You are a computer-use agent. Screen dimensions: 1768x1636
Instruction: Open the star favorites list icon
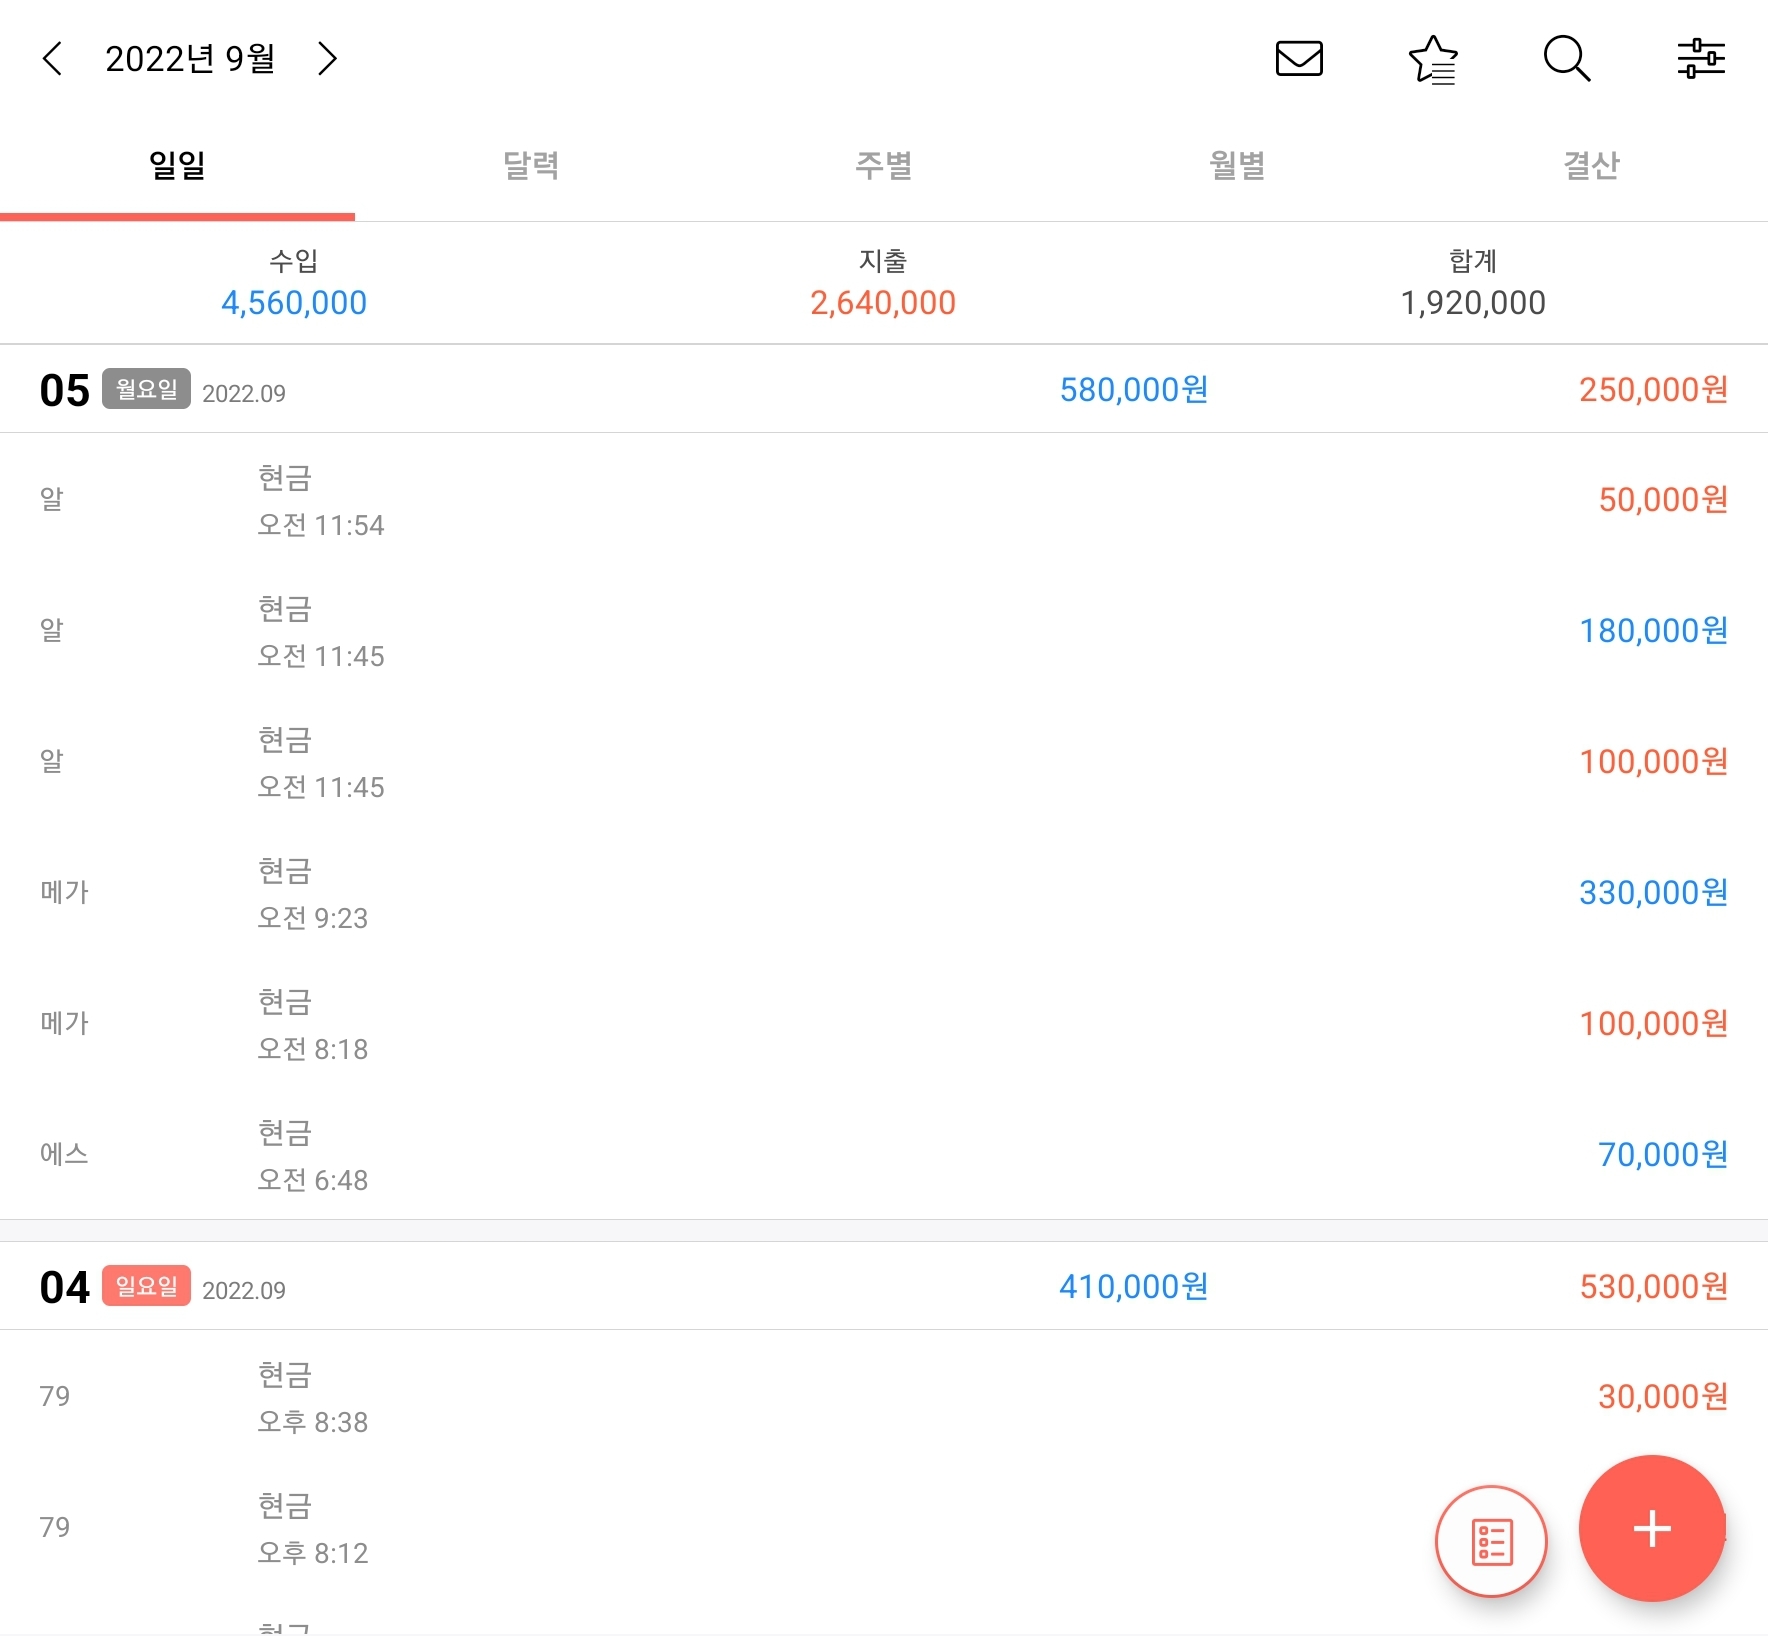click(x=1433, y=59)
